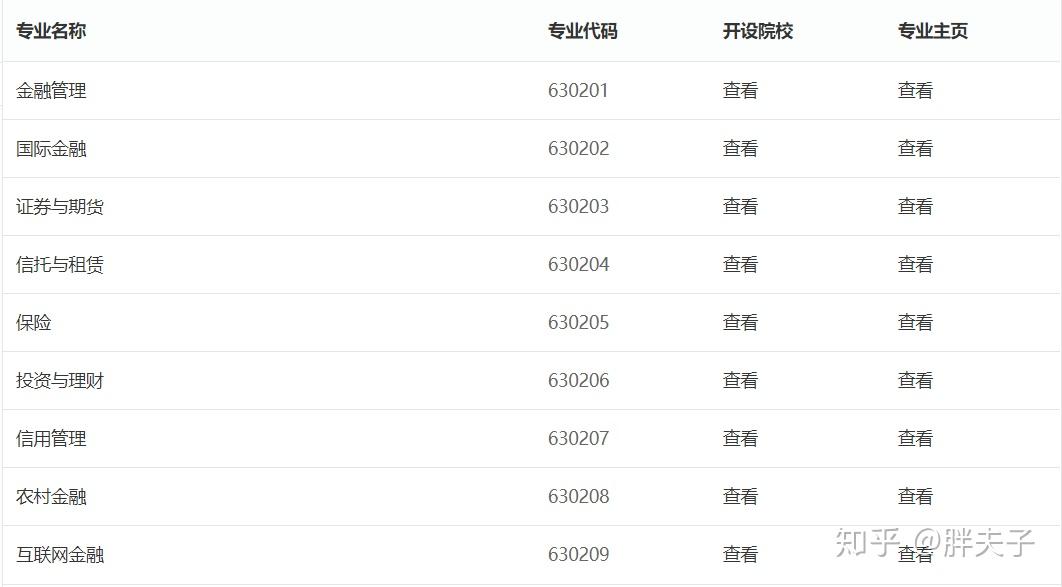
Task: View 开设院校 for 国际金融
Action: [x=740, y=148]
